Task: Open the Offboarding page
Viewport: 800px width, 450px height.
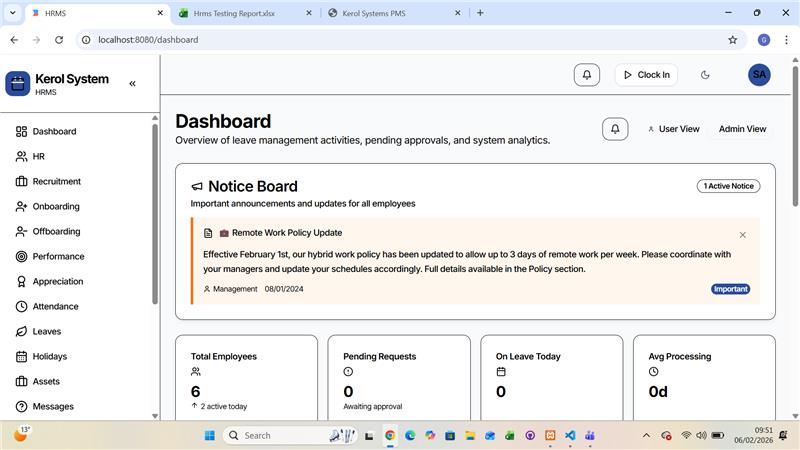Action: tap(56, 232)
